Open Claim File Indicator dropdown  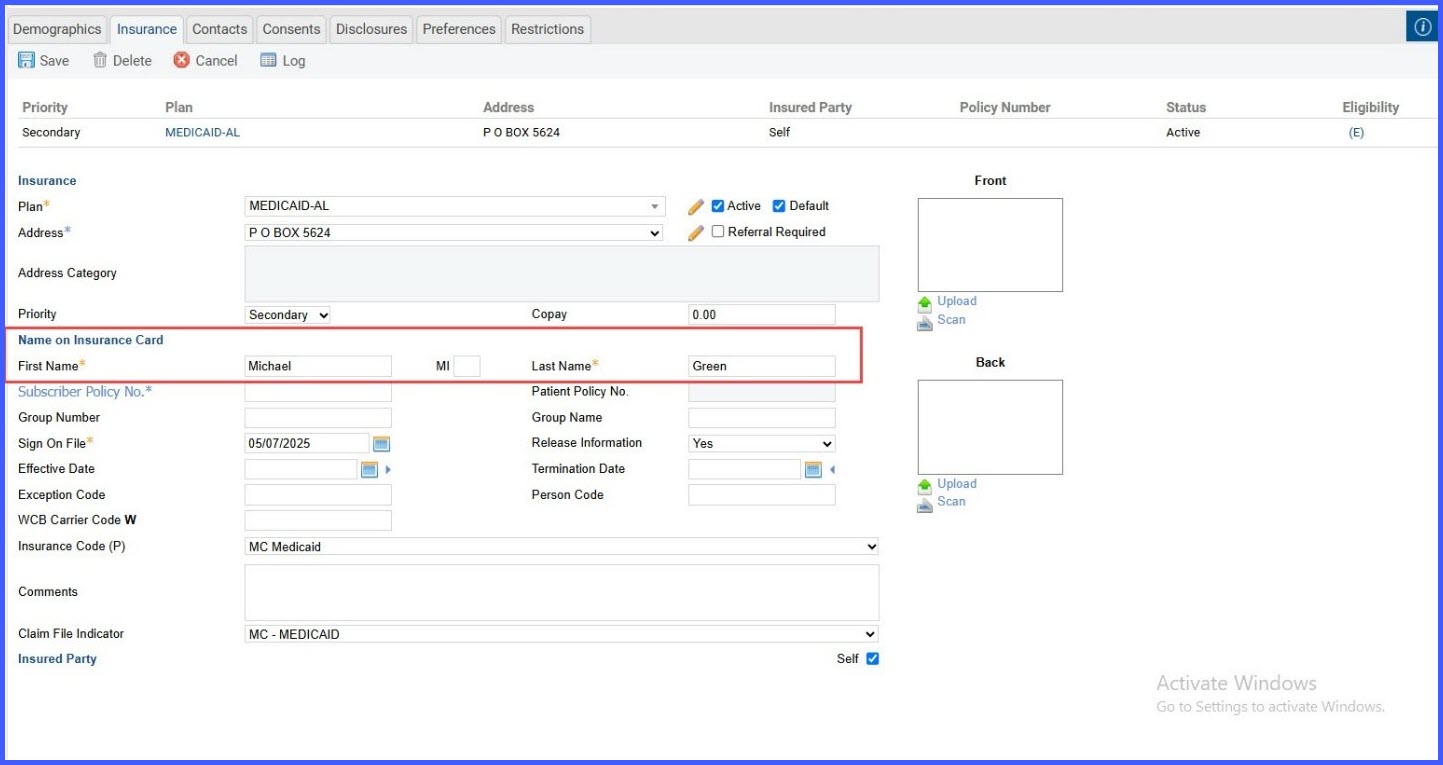(562, 634)
